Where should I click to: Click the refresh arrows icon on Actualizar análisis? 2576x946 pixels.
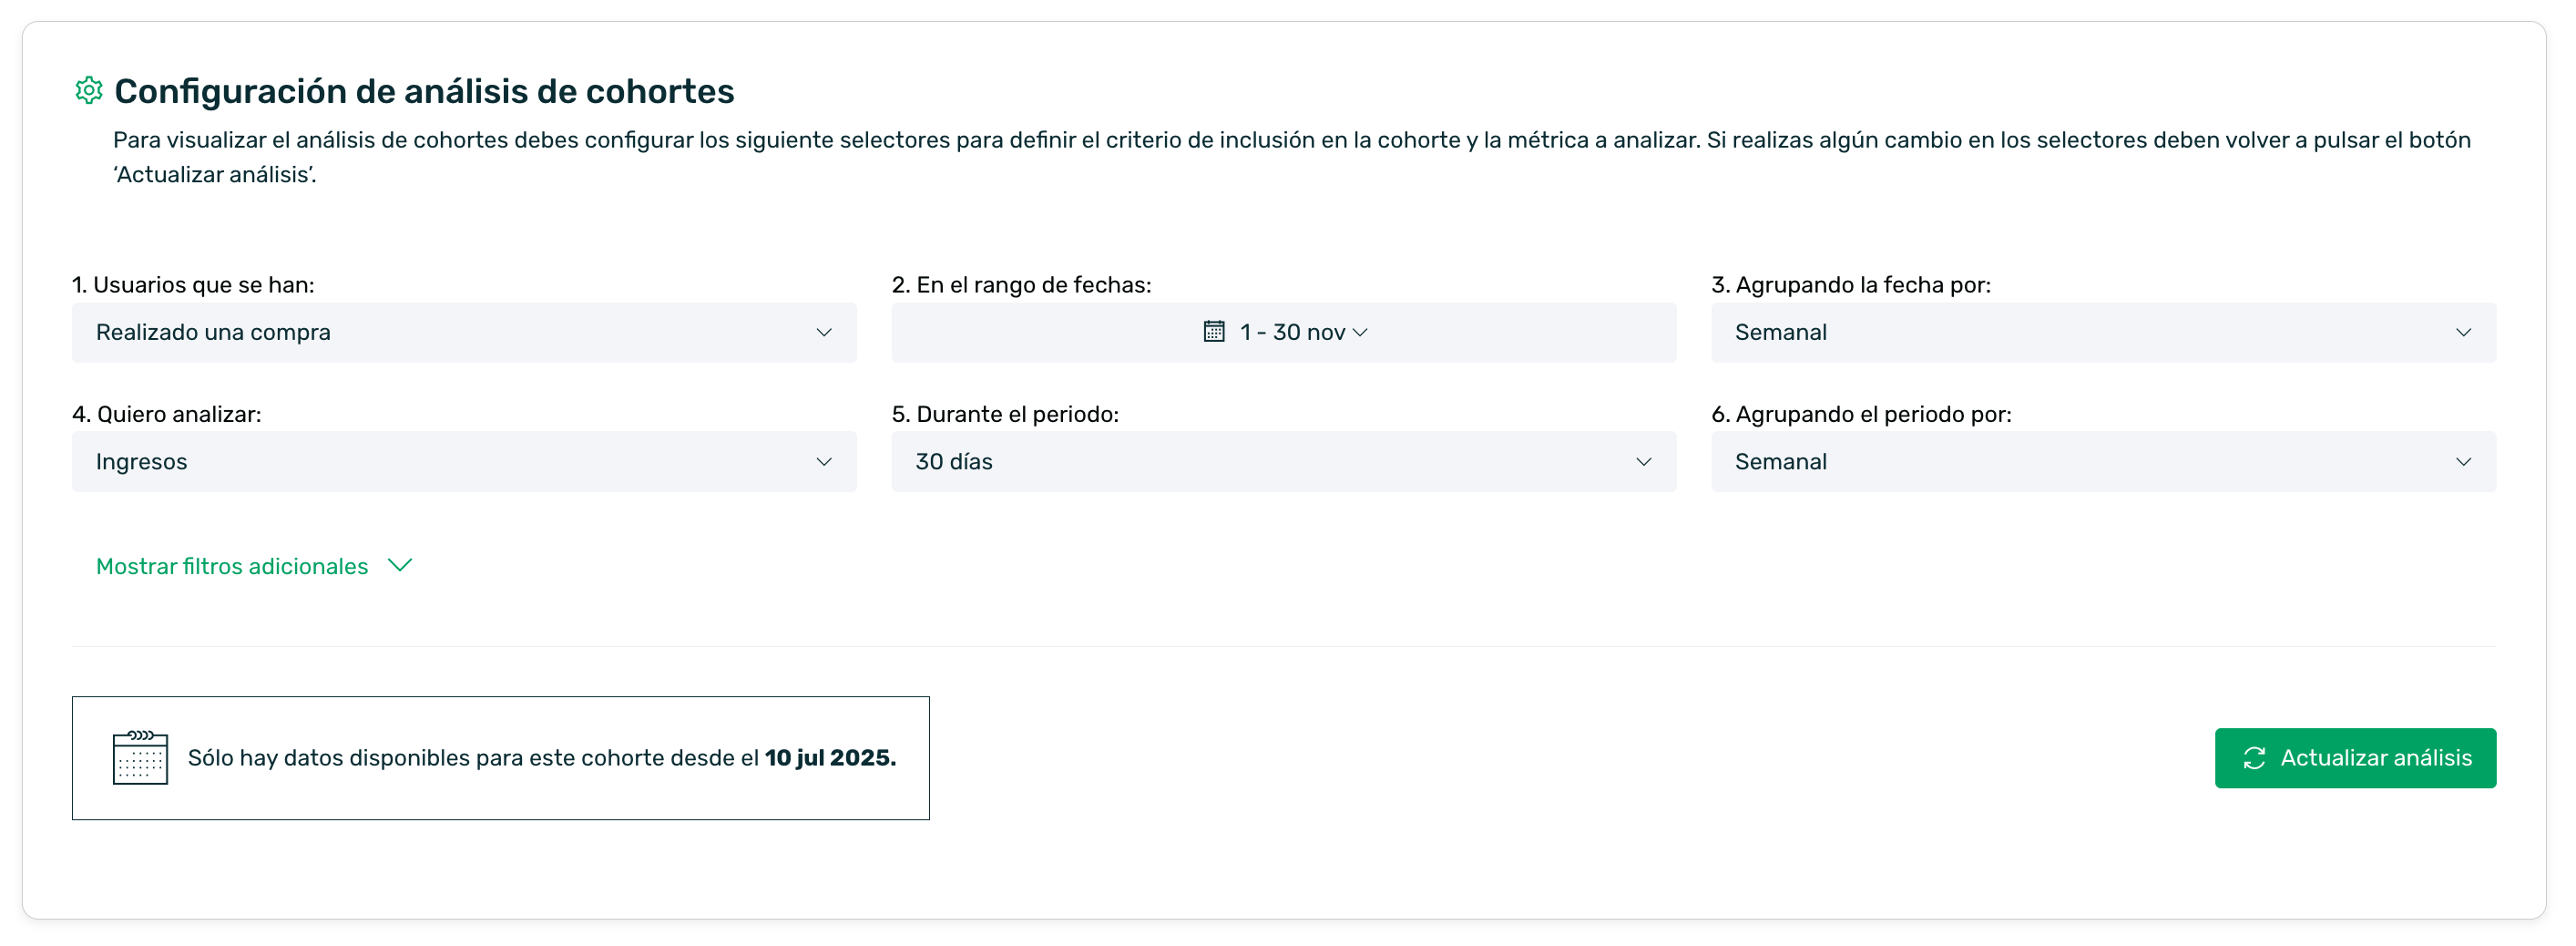click(2254, 759)
